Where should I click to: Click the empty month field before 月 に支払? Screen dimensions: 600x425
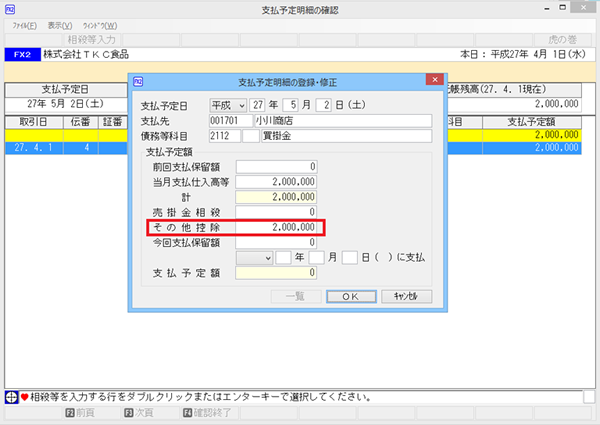pyautogui.click(x=317, y=258)
